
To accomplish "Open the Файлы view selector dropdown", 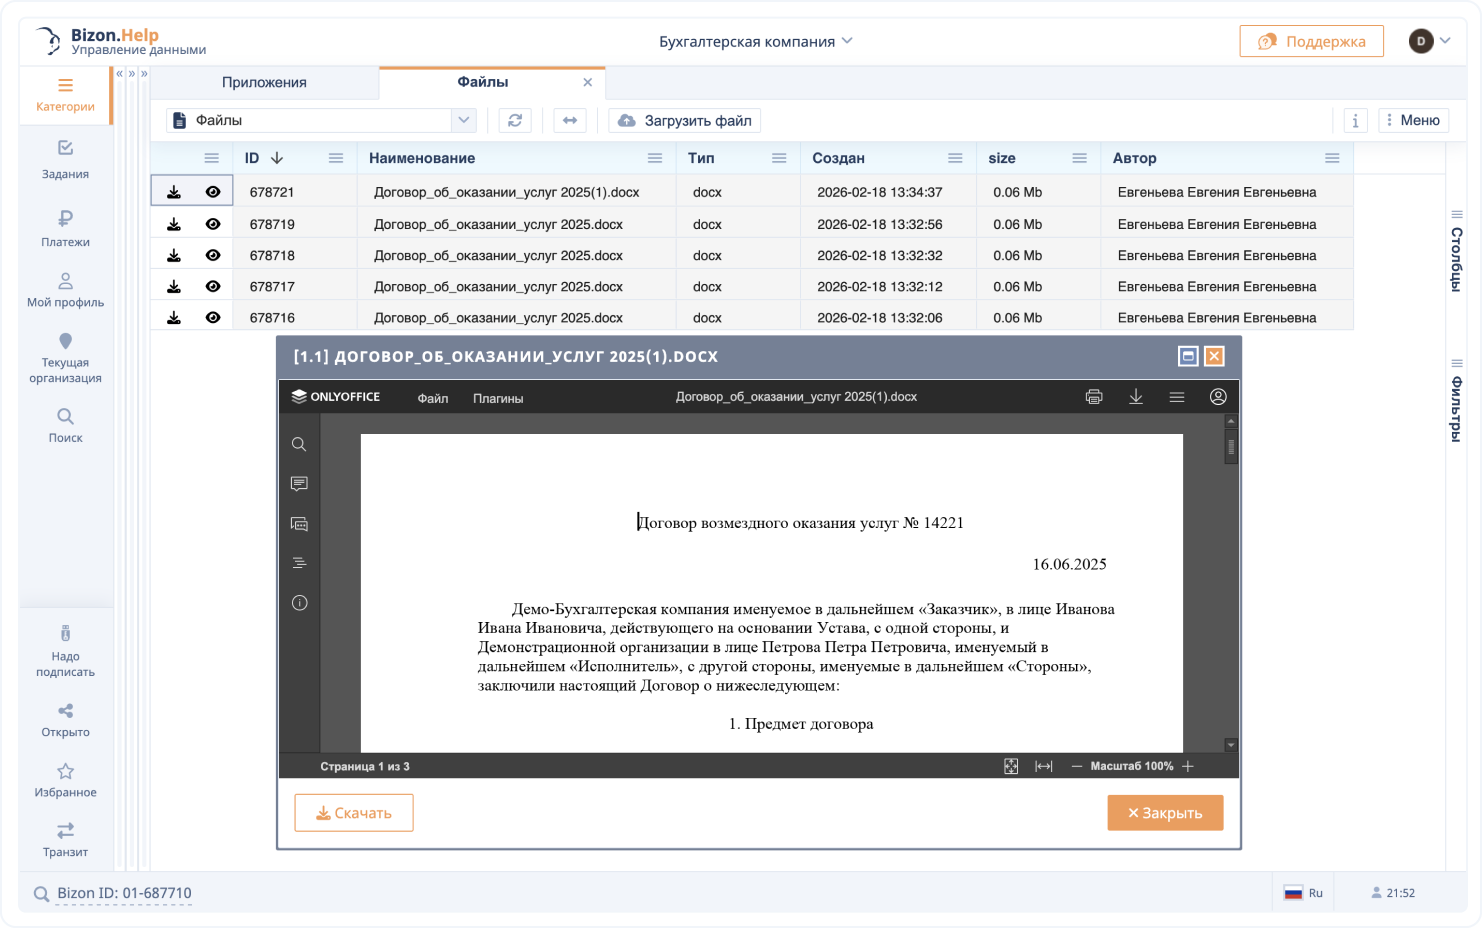I will point(463,120).
